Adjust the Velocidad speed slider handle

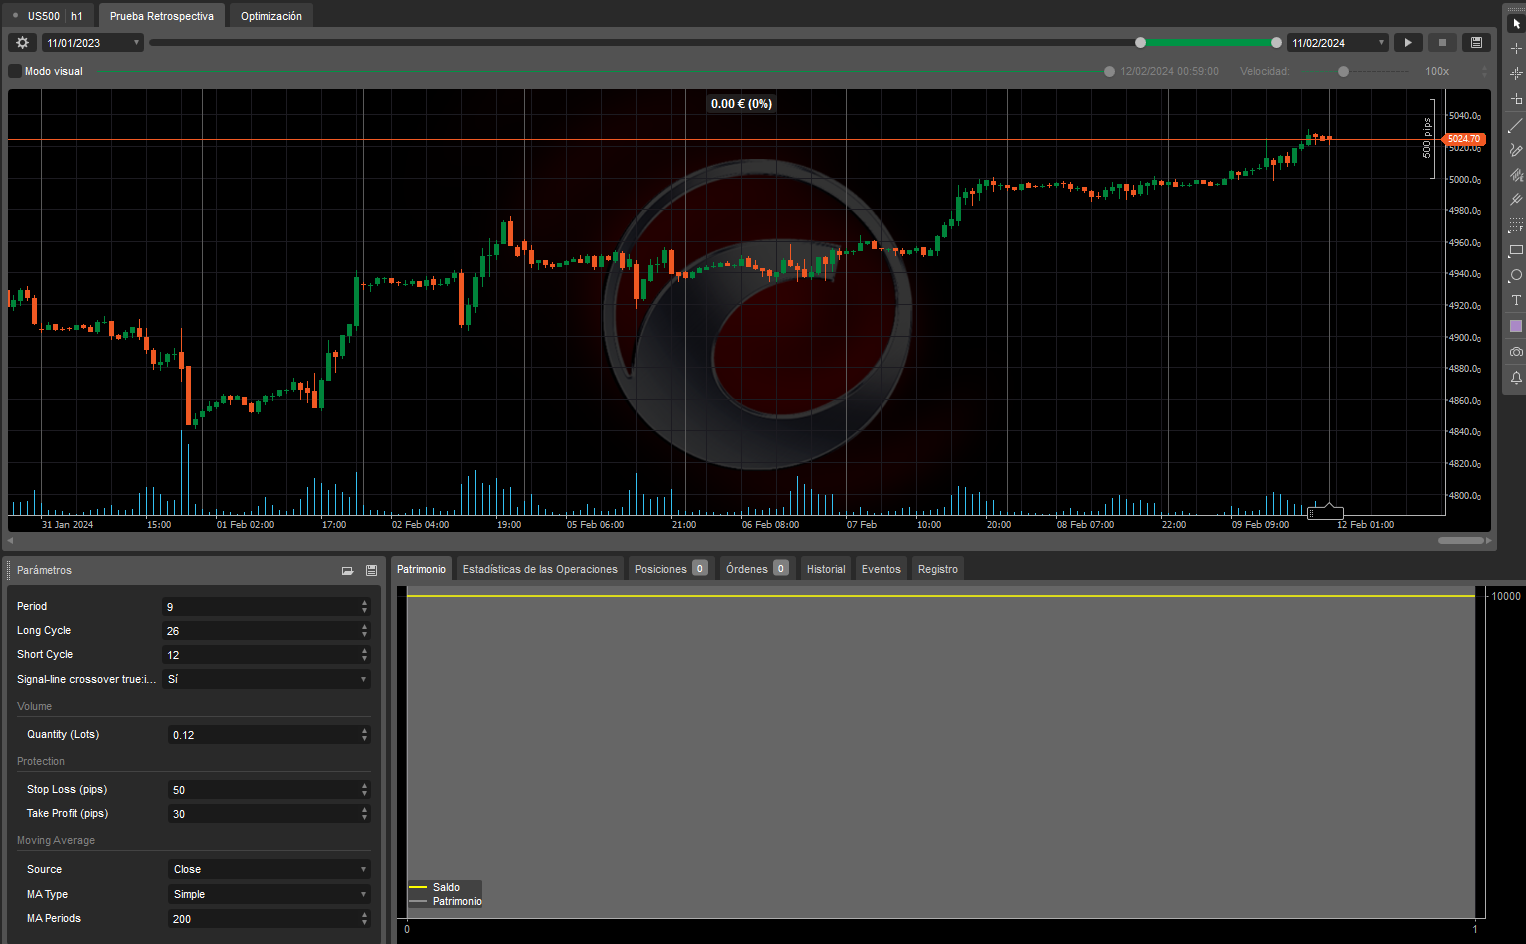tap(1343, 71)
